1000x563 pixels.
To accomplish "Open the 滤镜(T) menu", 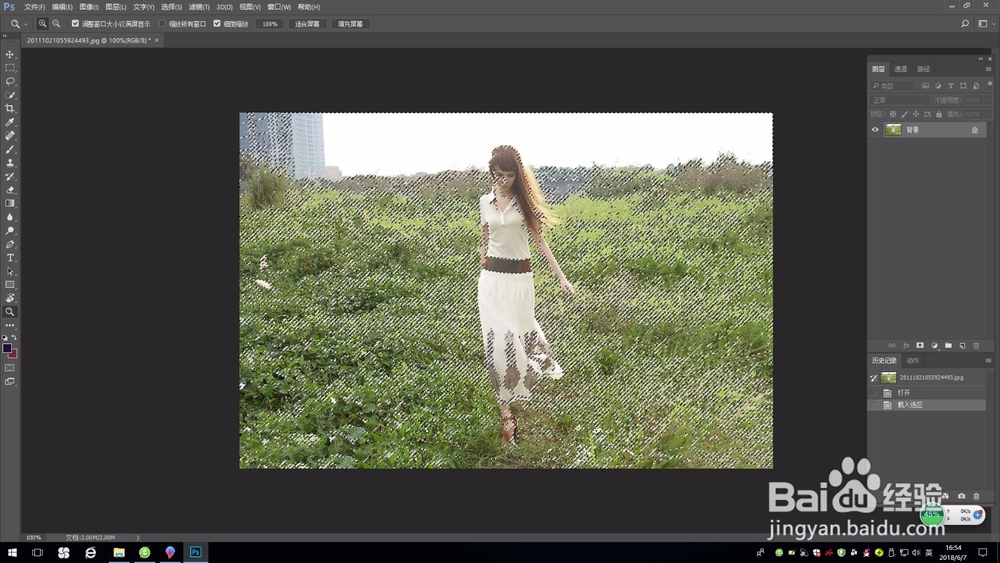I will 199,7.
